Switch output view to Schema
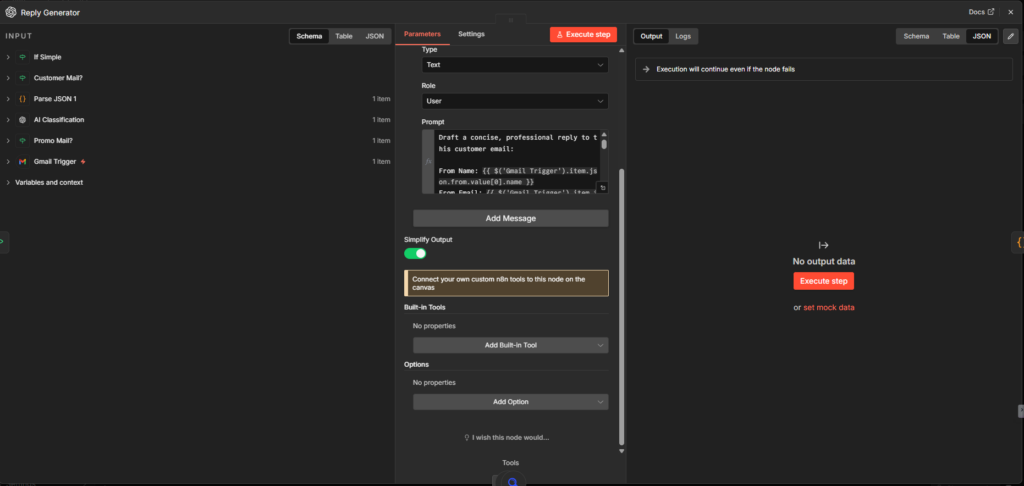Viewport: 1024px width, 486px height. tap(916, 36)
